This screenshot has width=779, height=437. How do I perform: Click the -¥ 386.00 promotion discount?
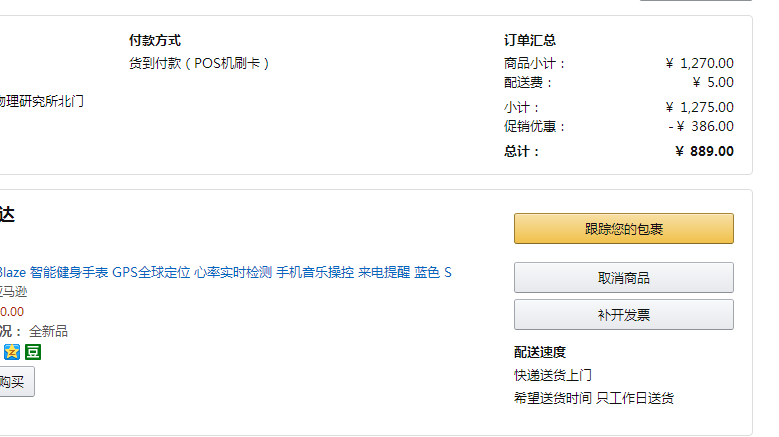pos(701,126)
